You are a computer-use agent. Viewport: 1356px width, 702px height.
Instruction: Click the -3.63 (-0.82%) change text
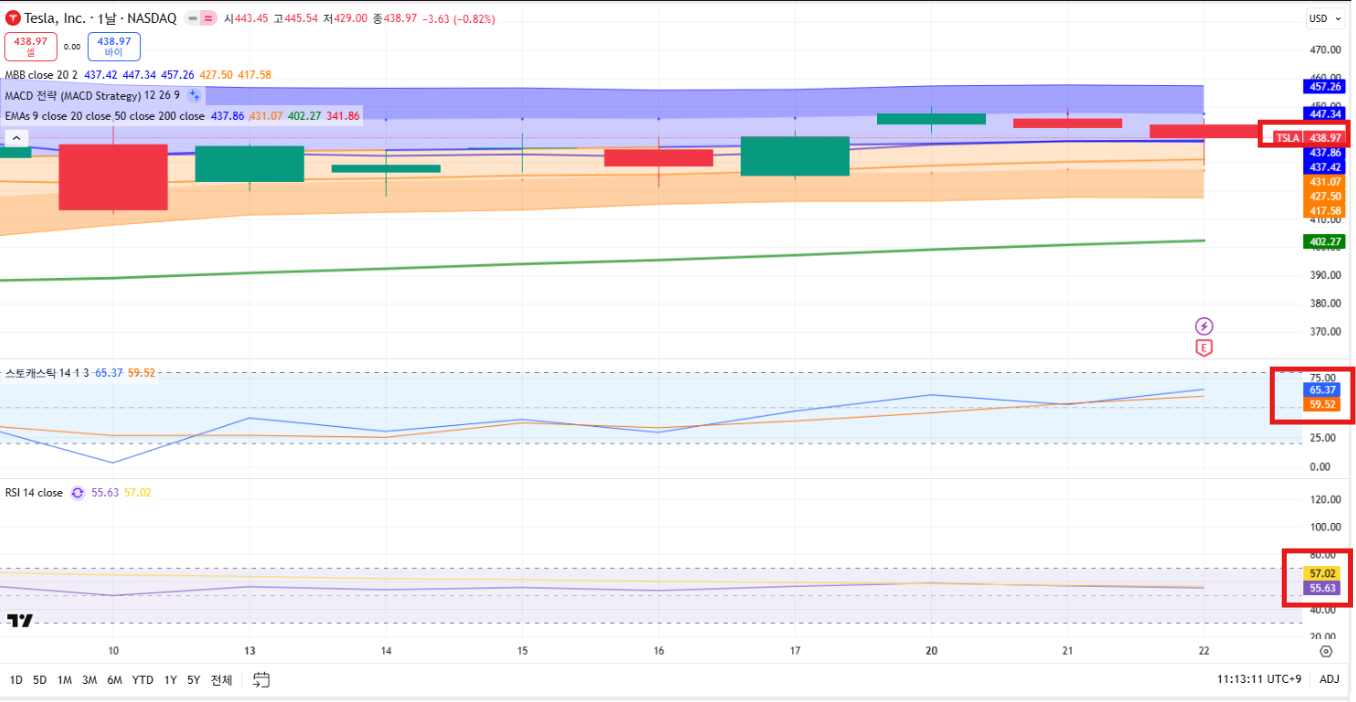[x=457, y=18]
